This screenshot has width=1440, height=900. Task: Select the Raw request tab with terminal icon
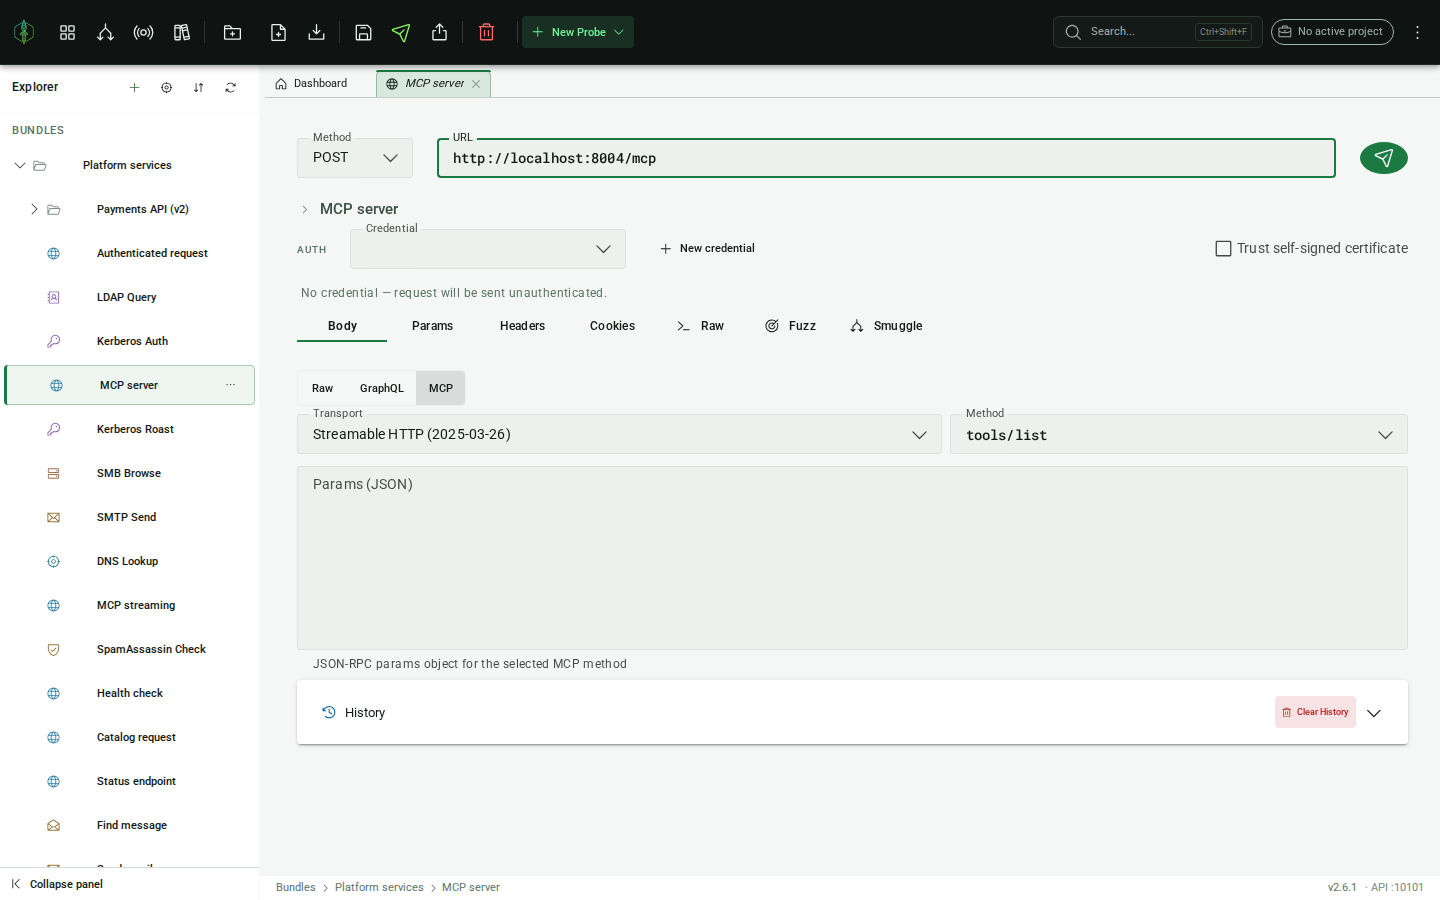point(700,326)
